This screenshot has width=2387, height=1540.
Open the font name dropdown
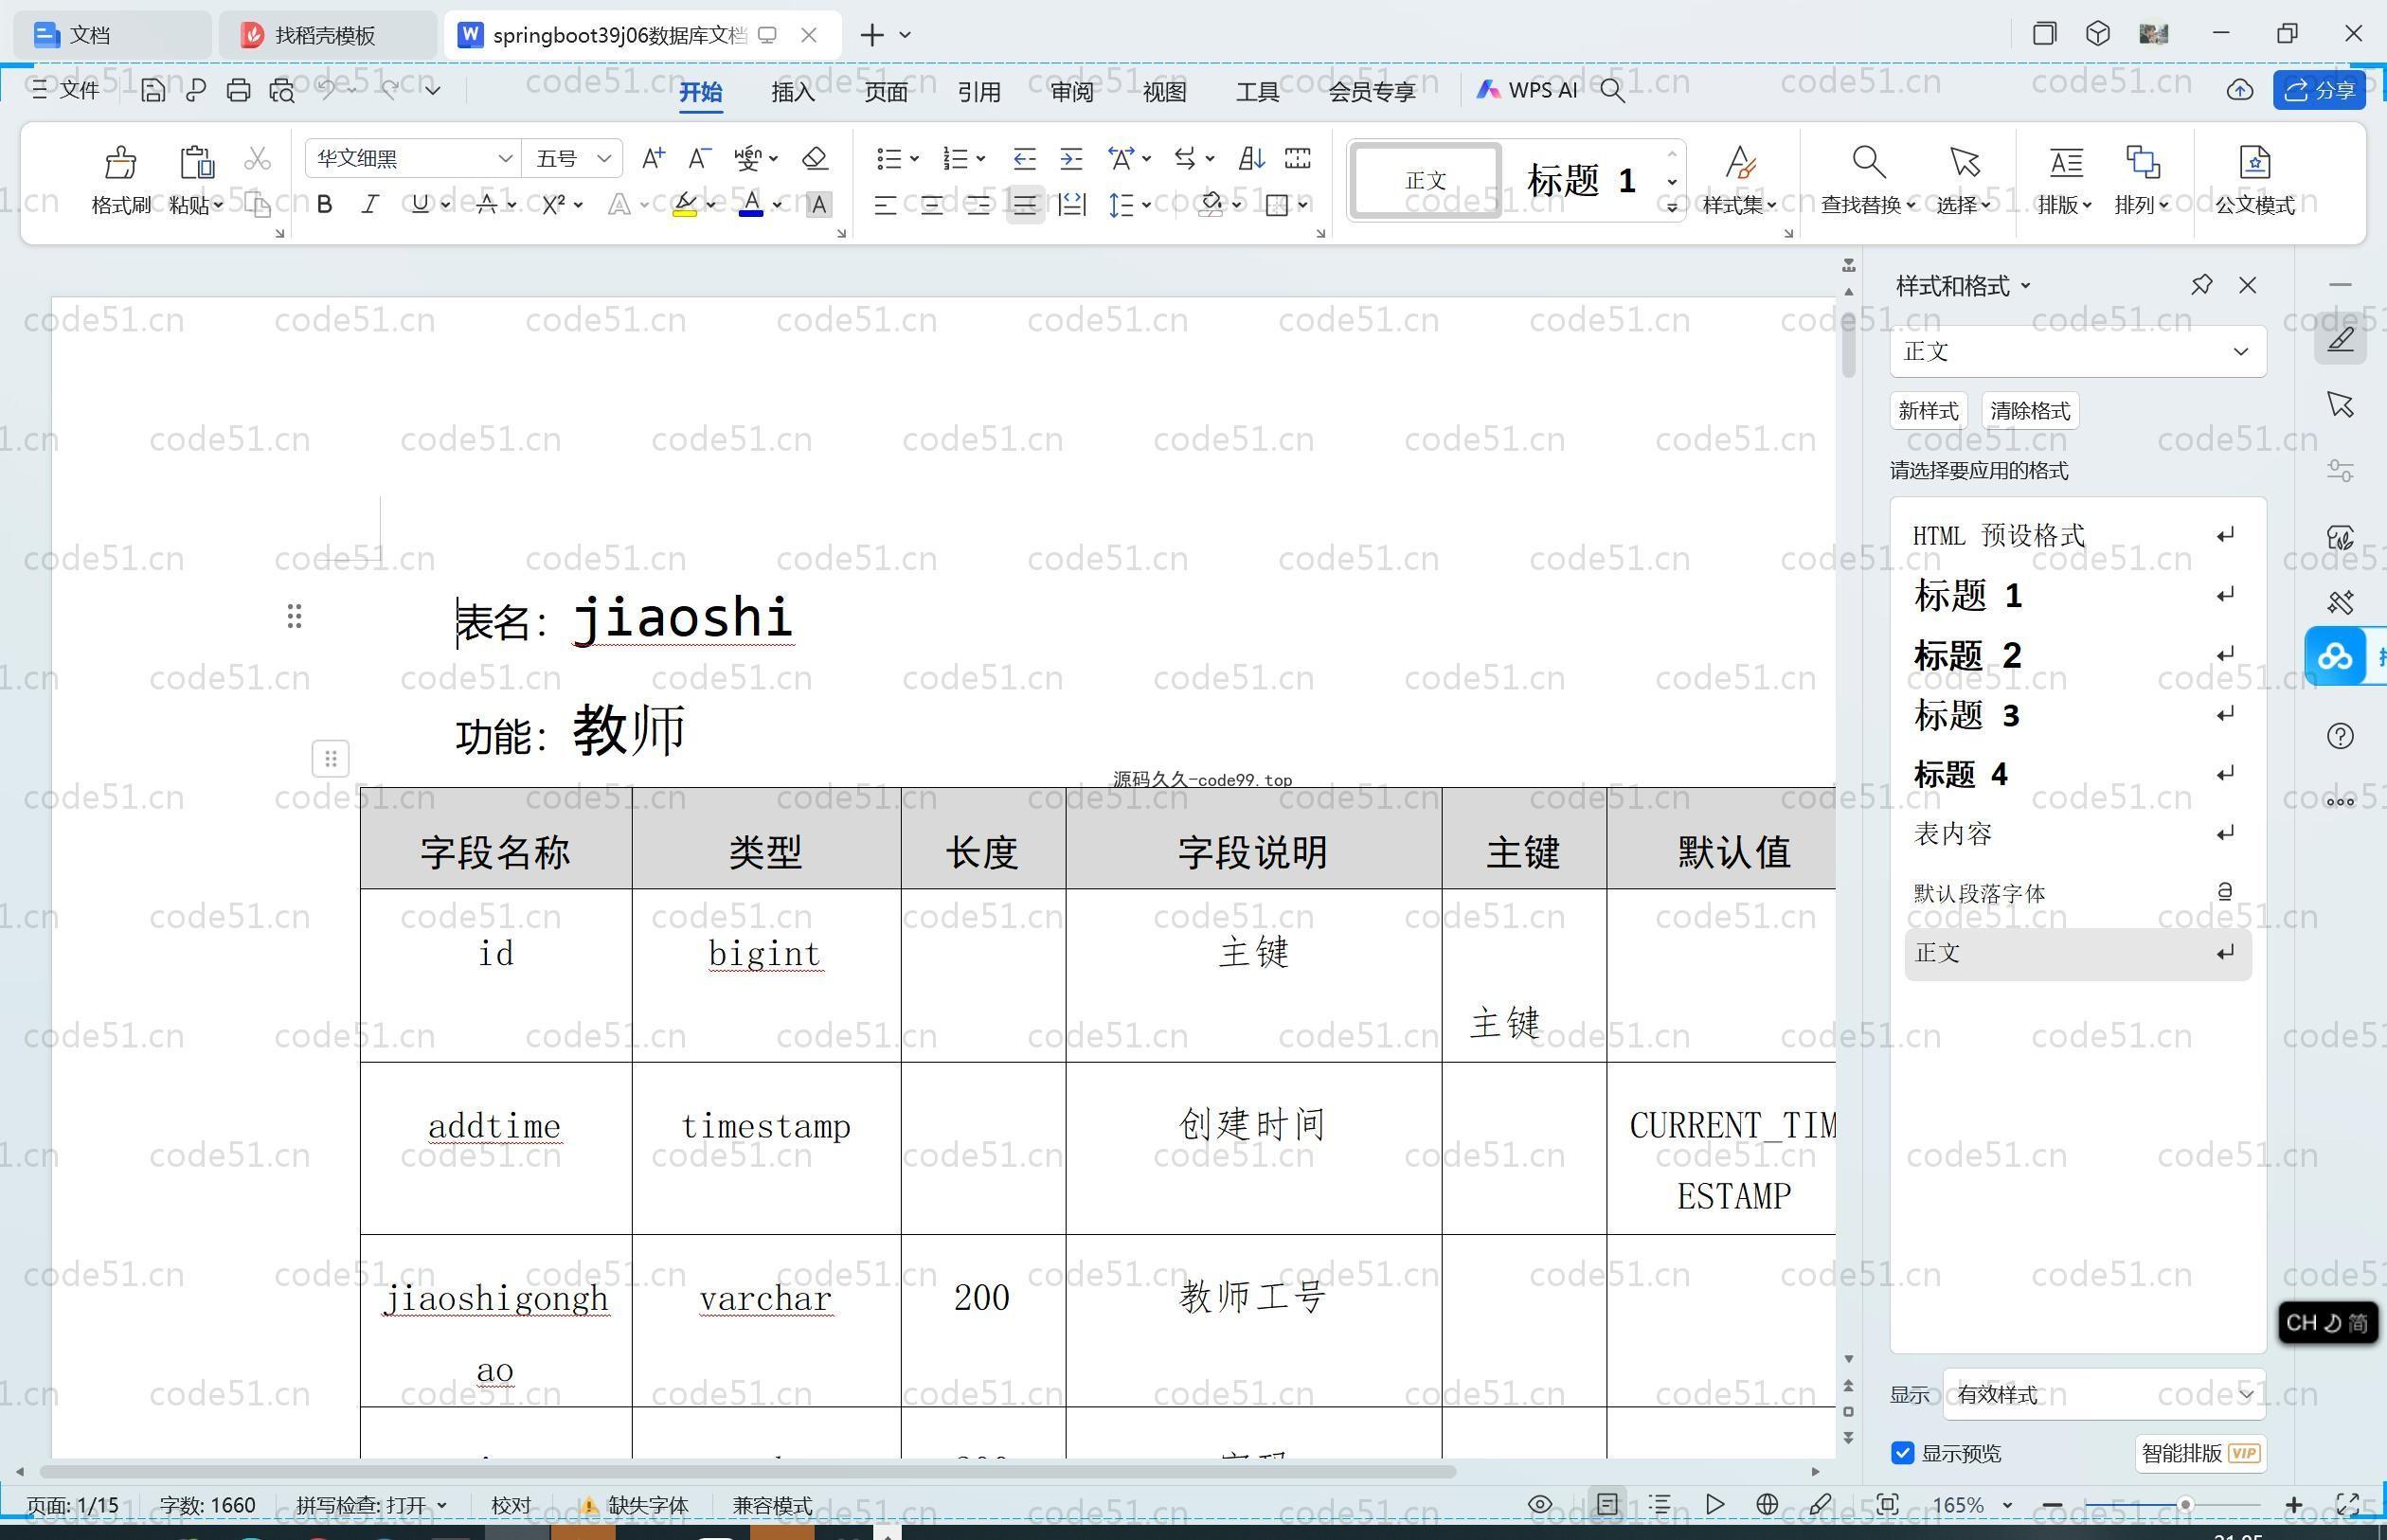[505, 158]
